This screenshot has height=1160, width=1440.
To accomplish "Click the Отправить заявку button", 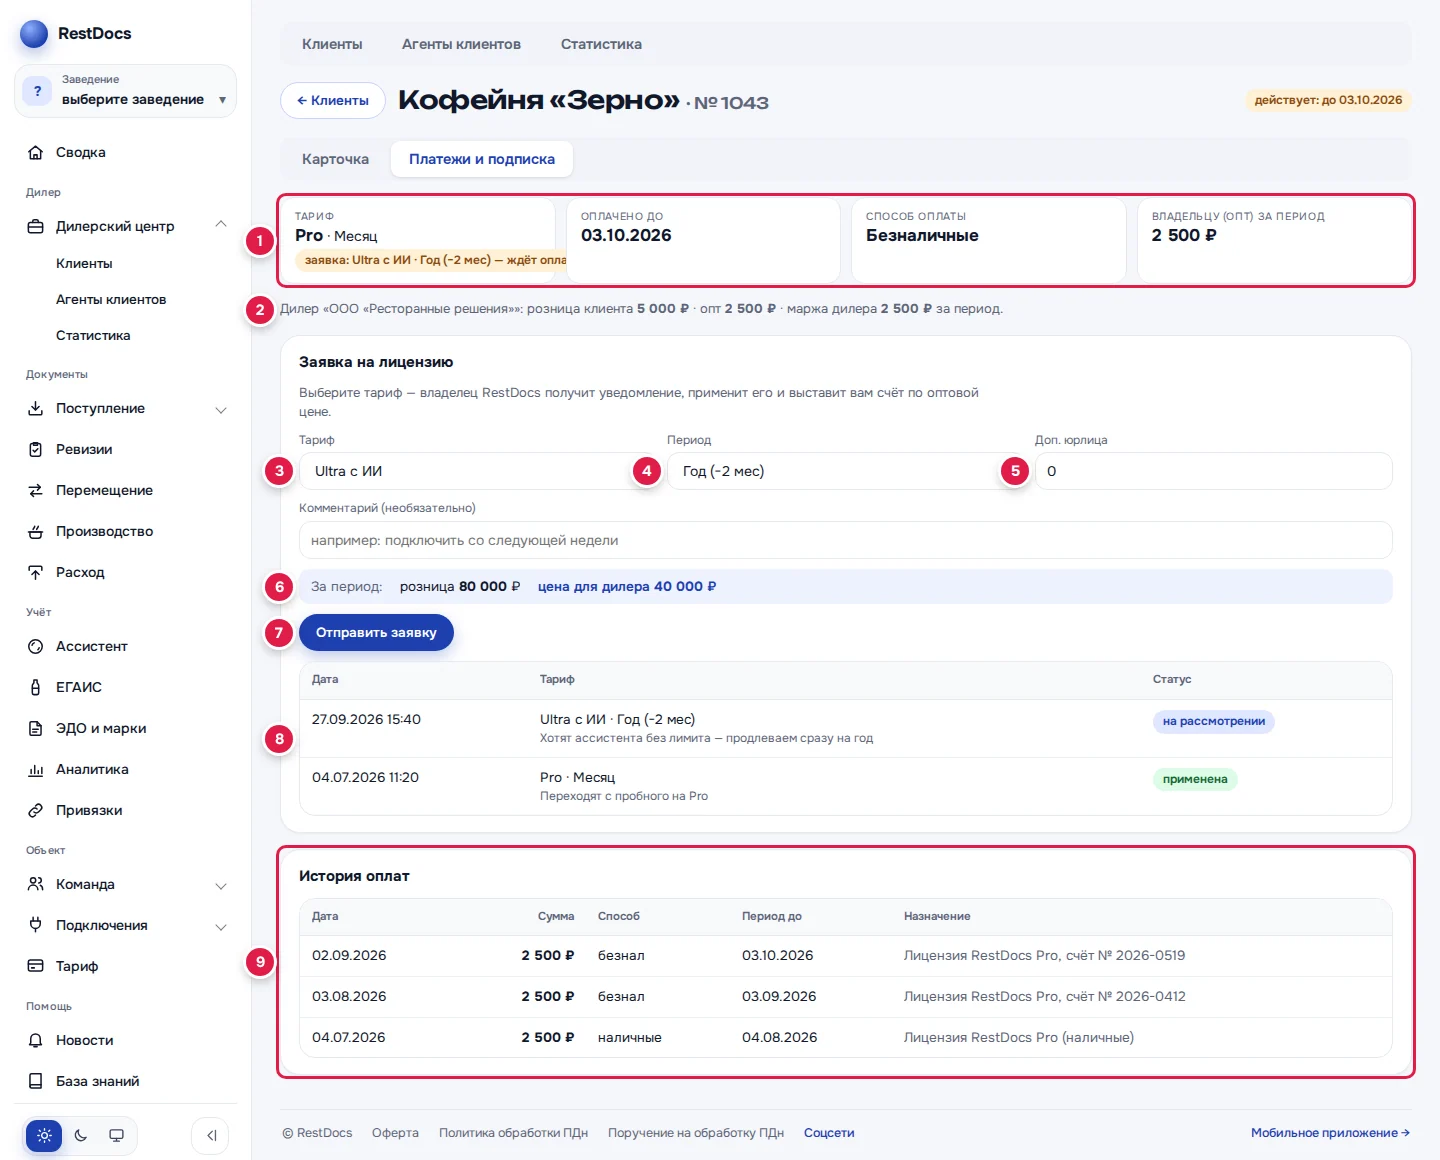I will click(x=376, y=633).
